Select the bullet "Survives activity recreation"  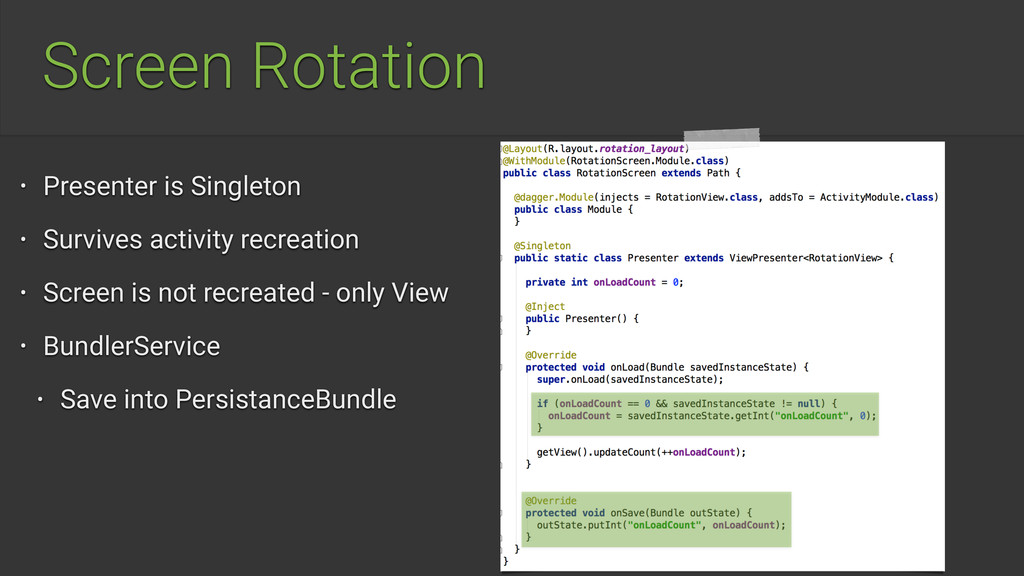click(201, 240)
